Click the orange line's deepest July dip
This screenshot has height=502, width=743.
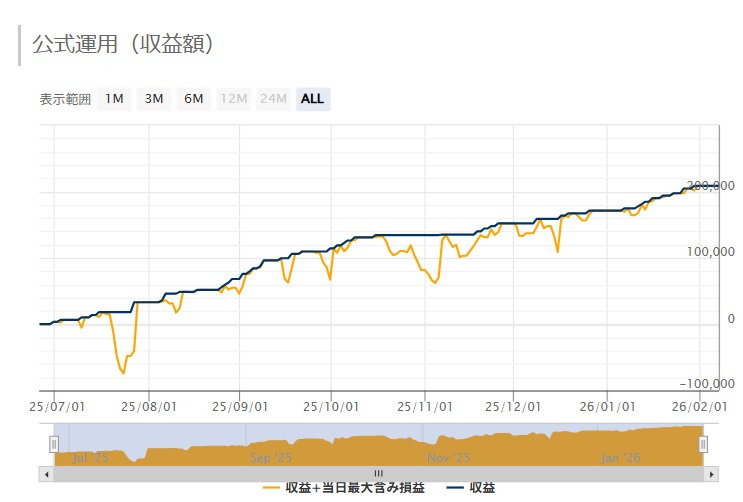click(123, 373)
